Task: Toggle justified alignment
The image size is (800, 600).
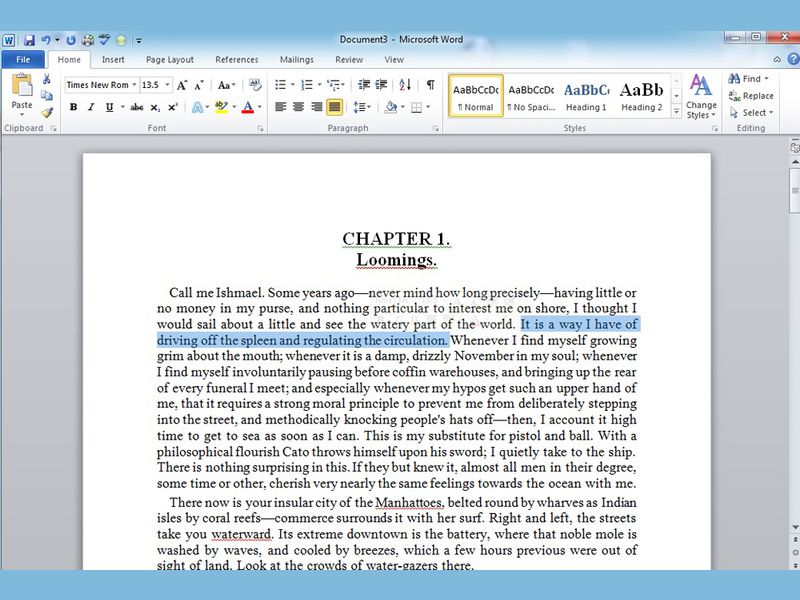Action: [x=335, y=107]
